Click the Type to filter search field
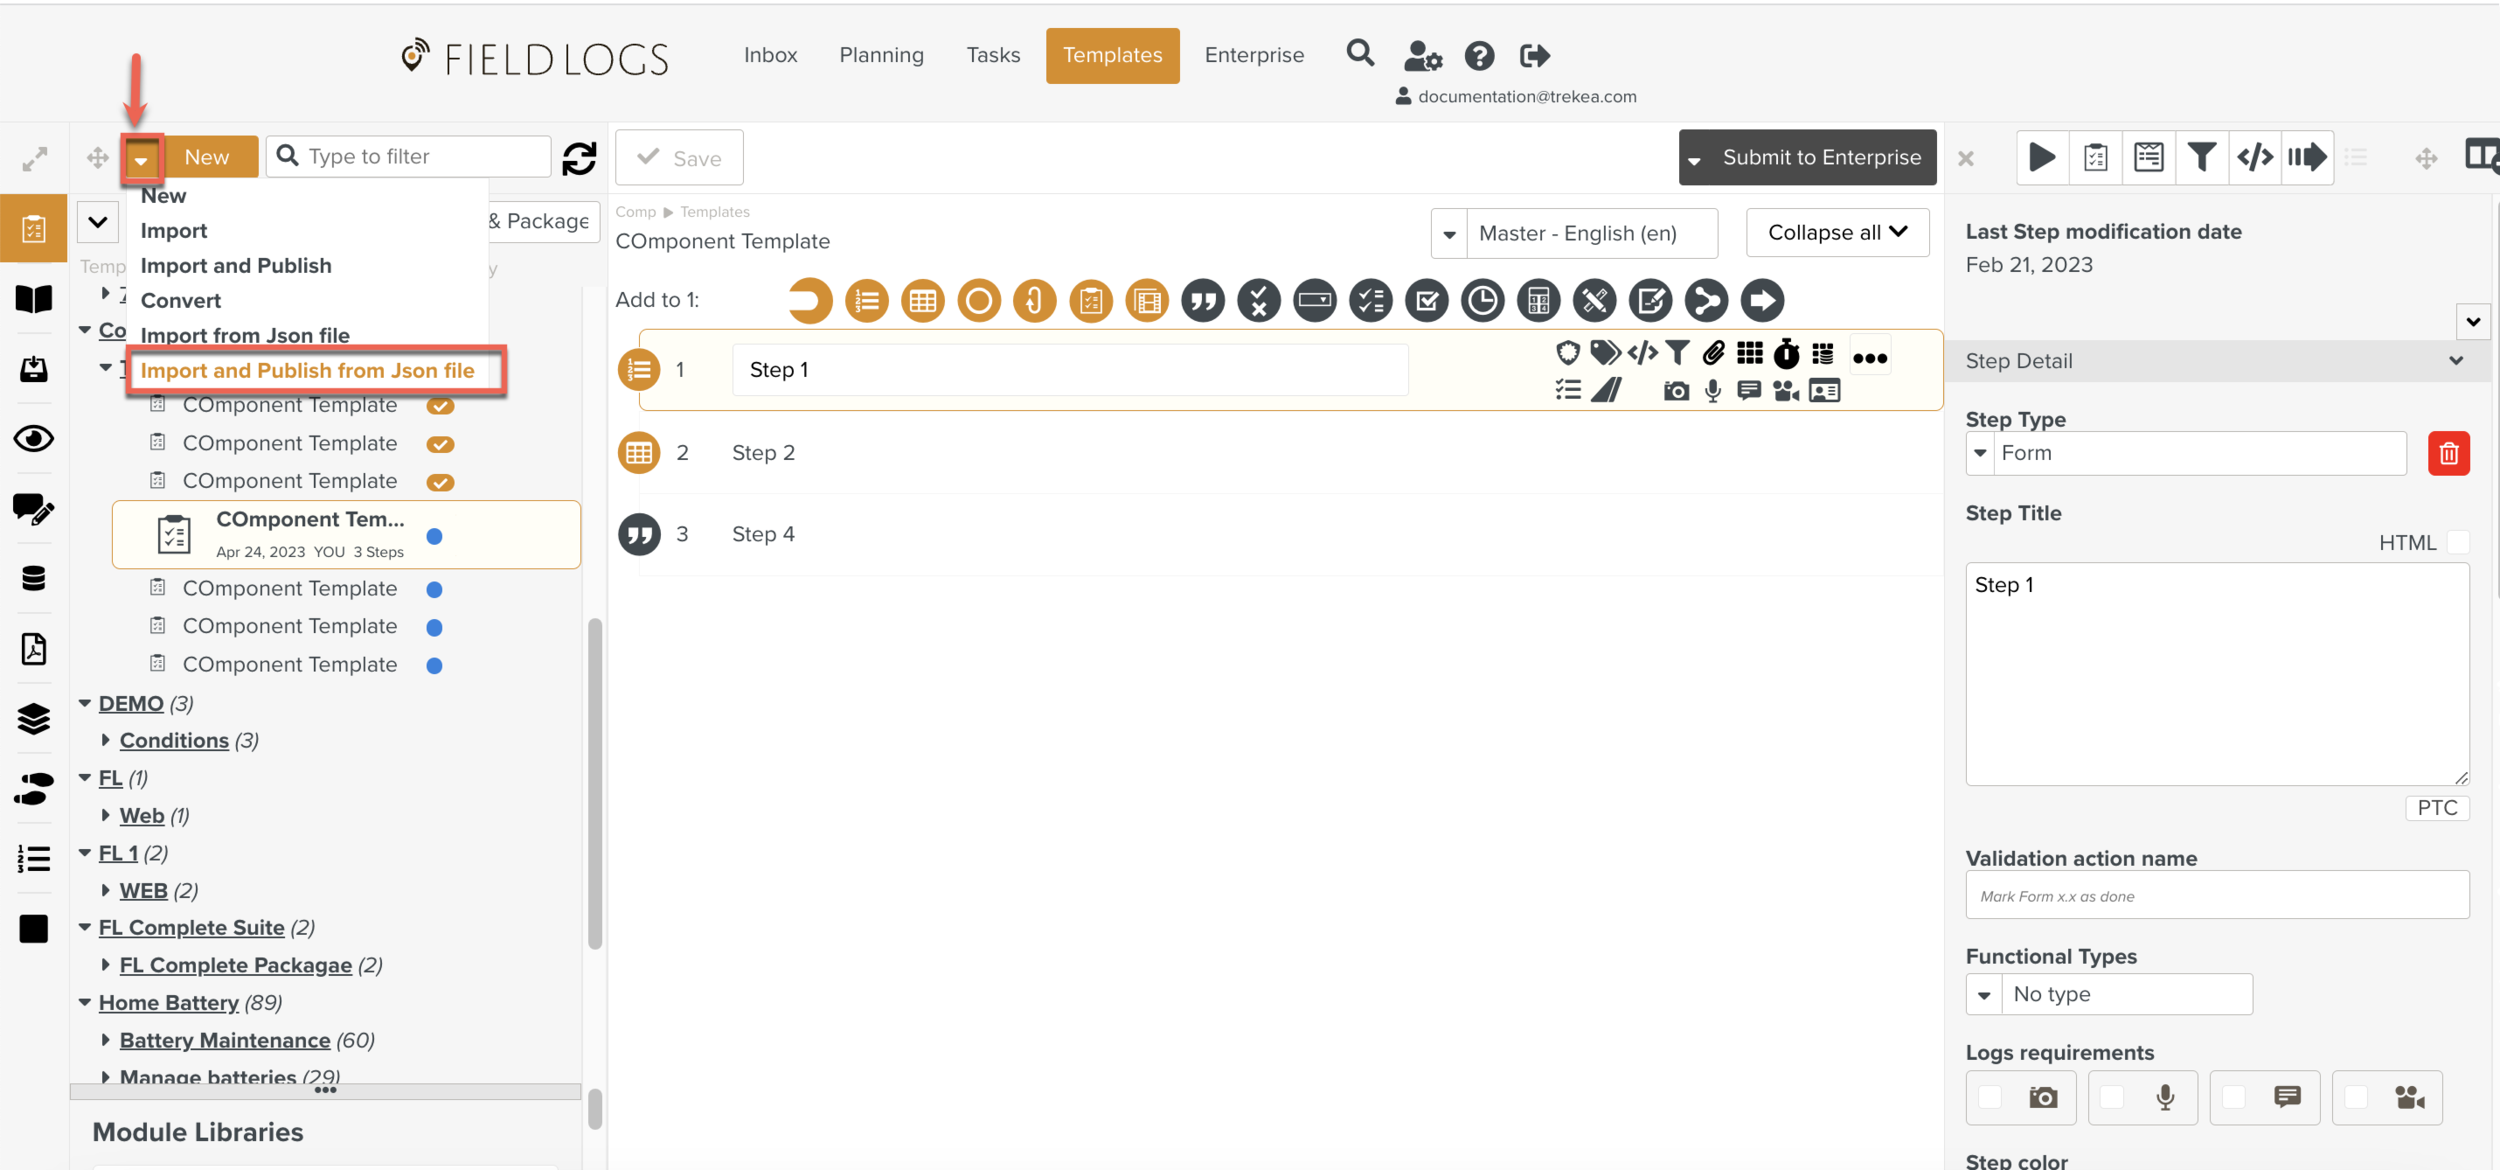The width and height of the screenshot is (2500, 1170). (410, 157)
